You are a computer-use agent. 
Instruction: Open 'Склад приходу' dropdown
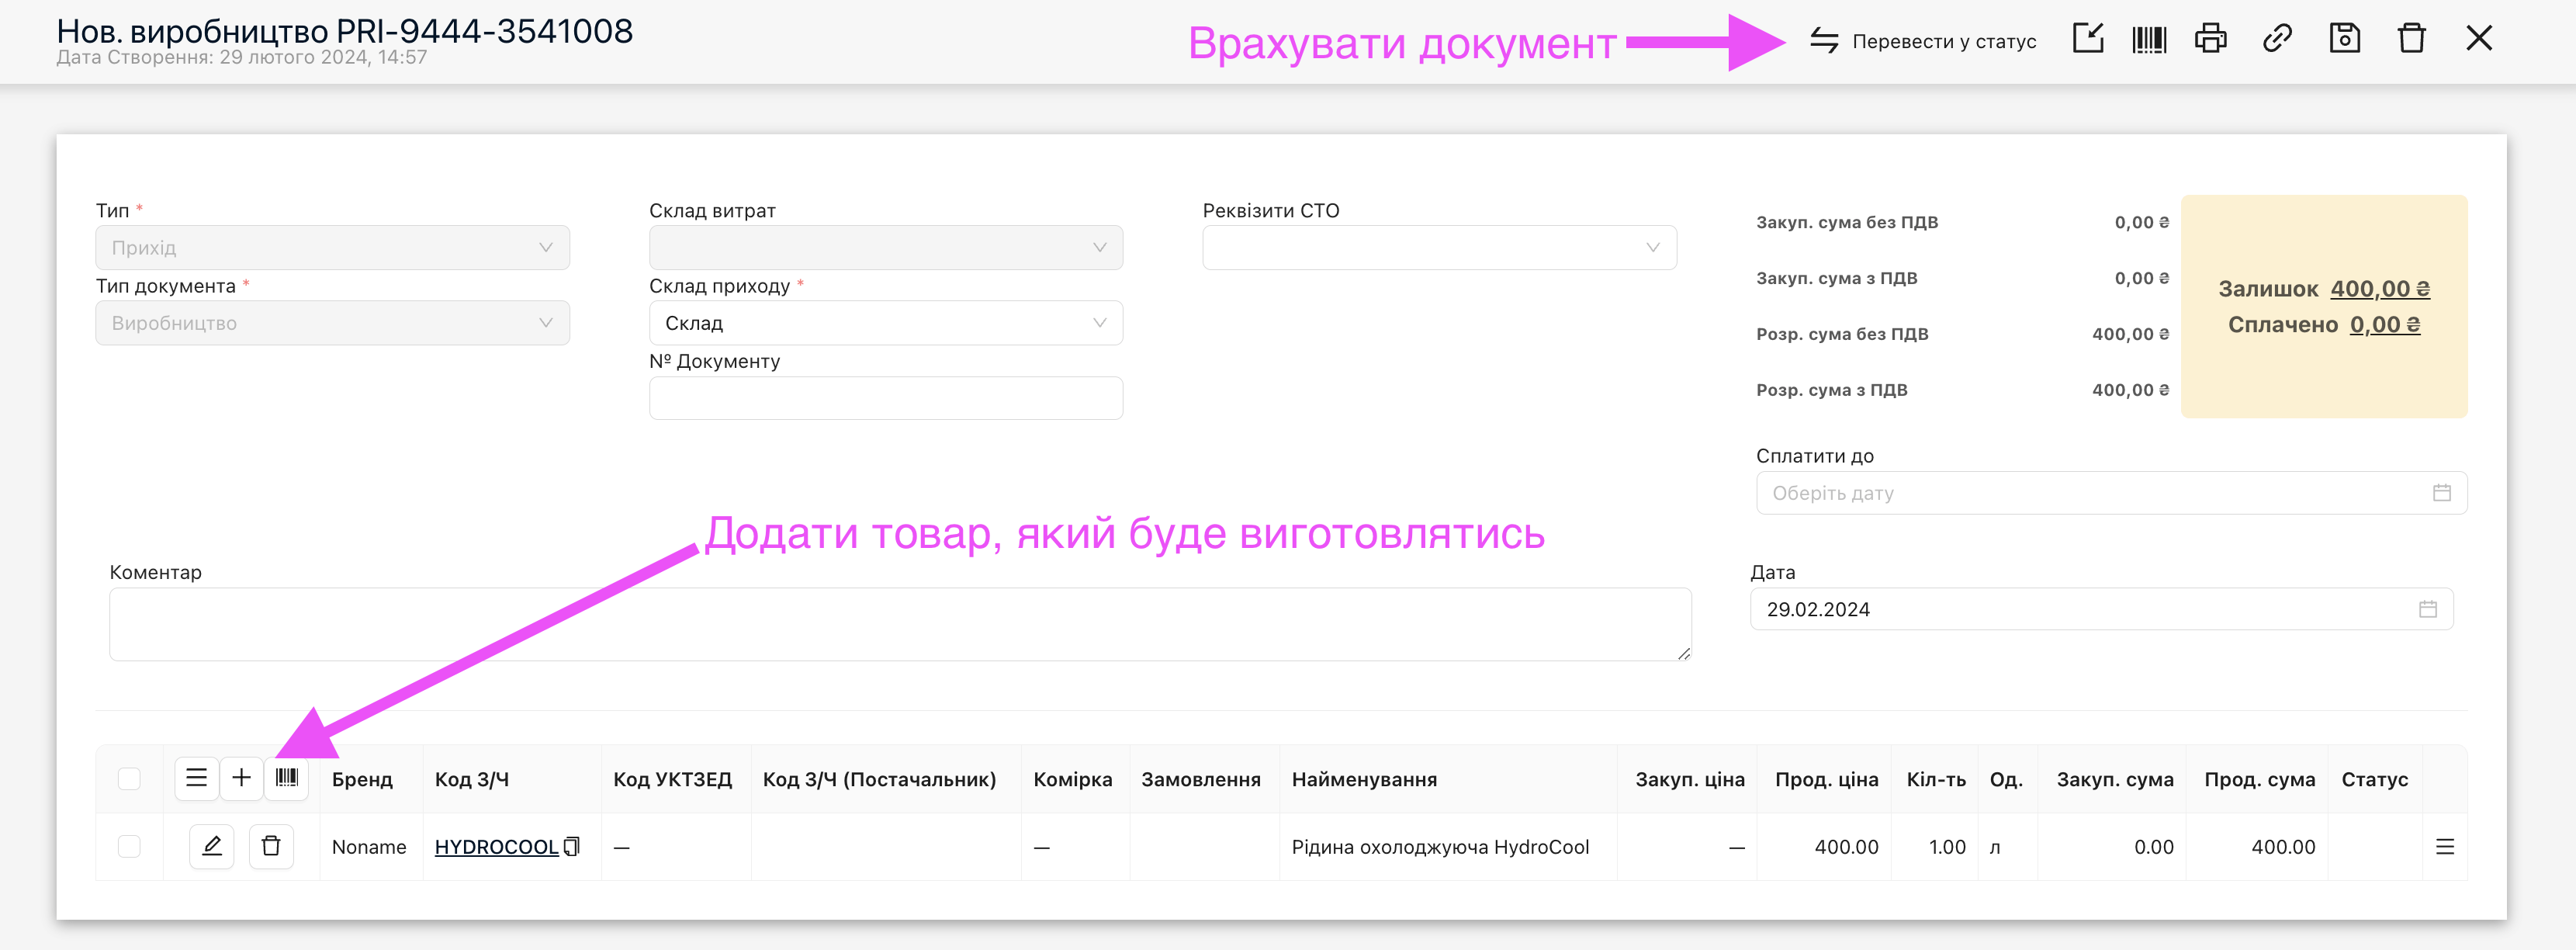885,323
